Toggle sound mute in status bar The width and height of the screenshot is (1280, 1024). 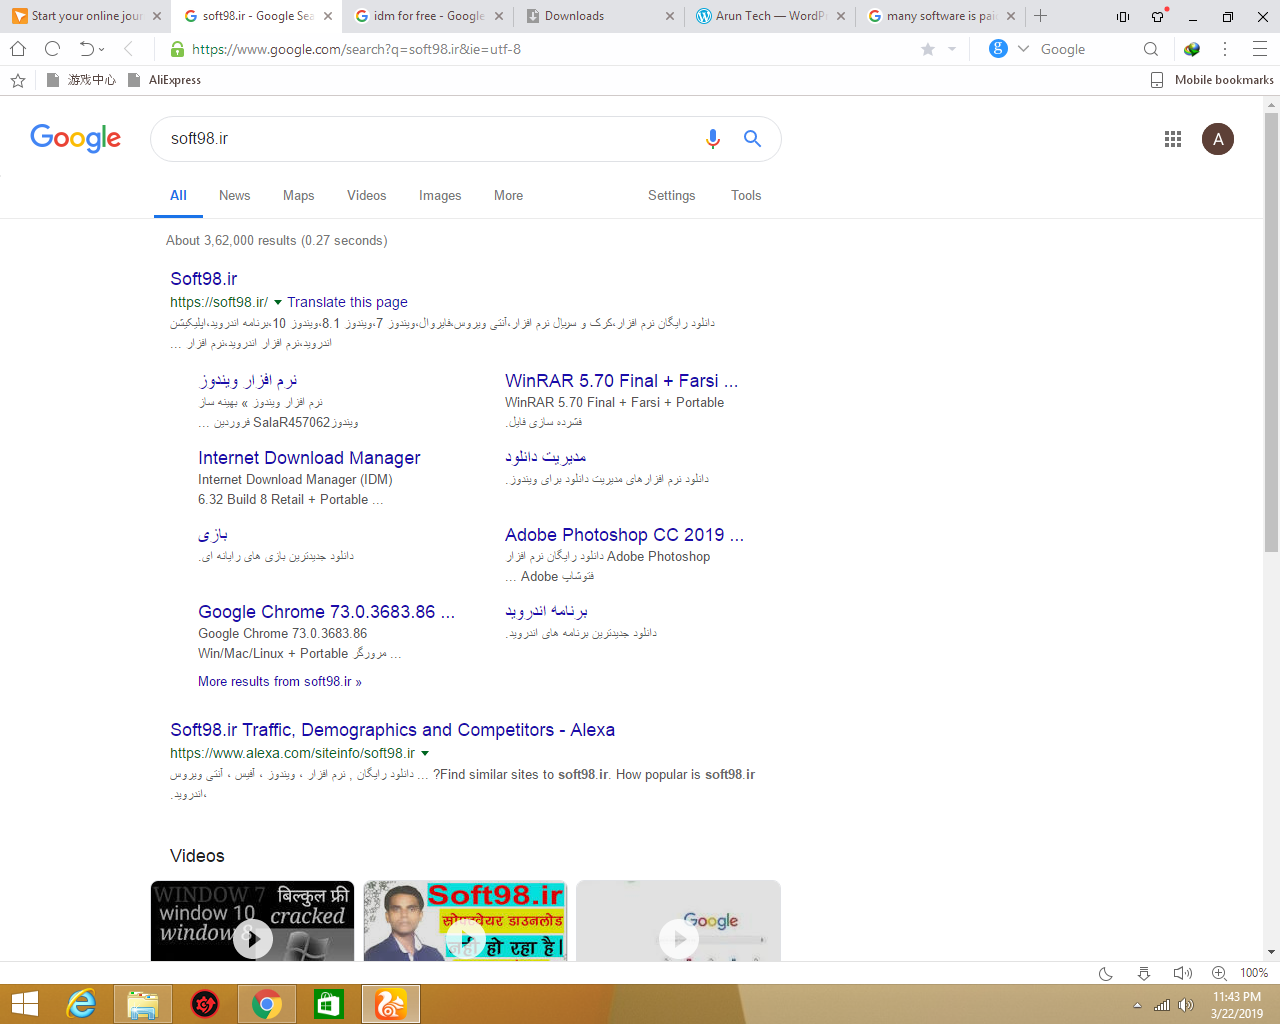click(x=1182, y=973)
